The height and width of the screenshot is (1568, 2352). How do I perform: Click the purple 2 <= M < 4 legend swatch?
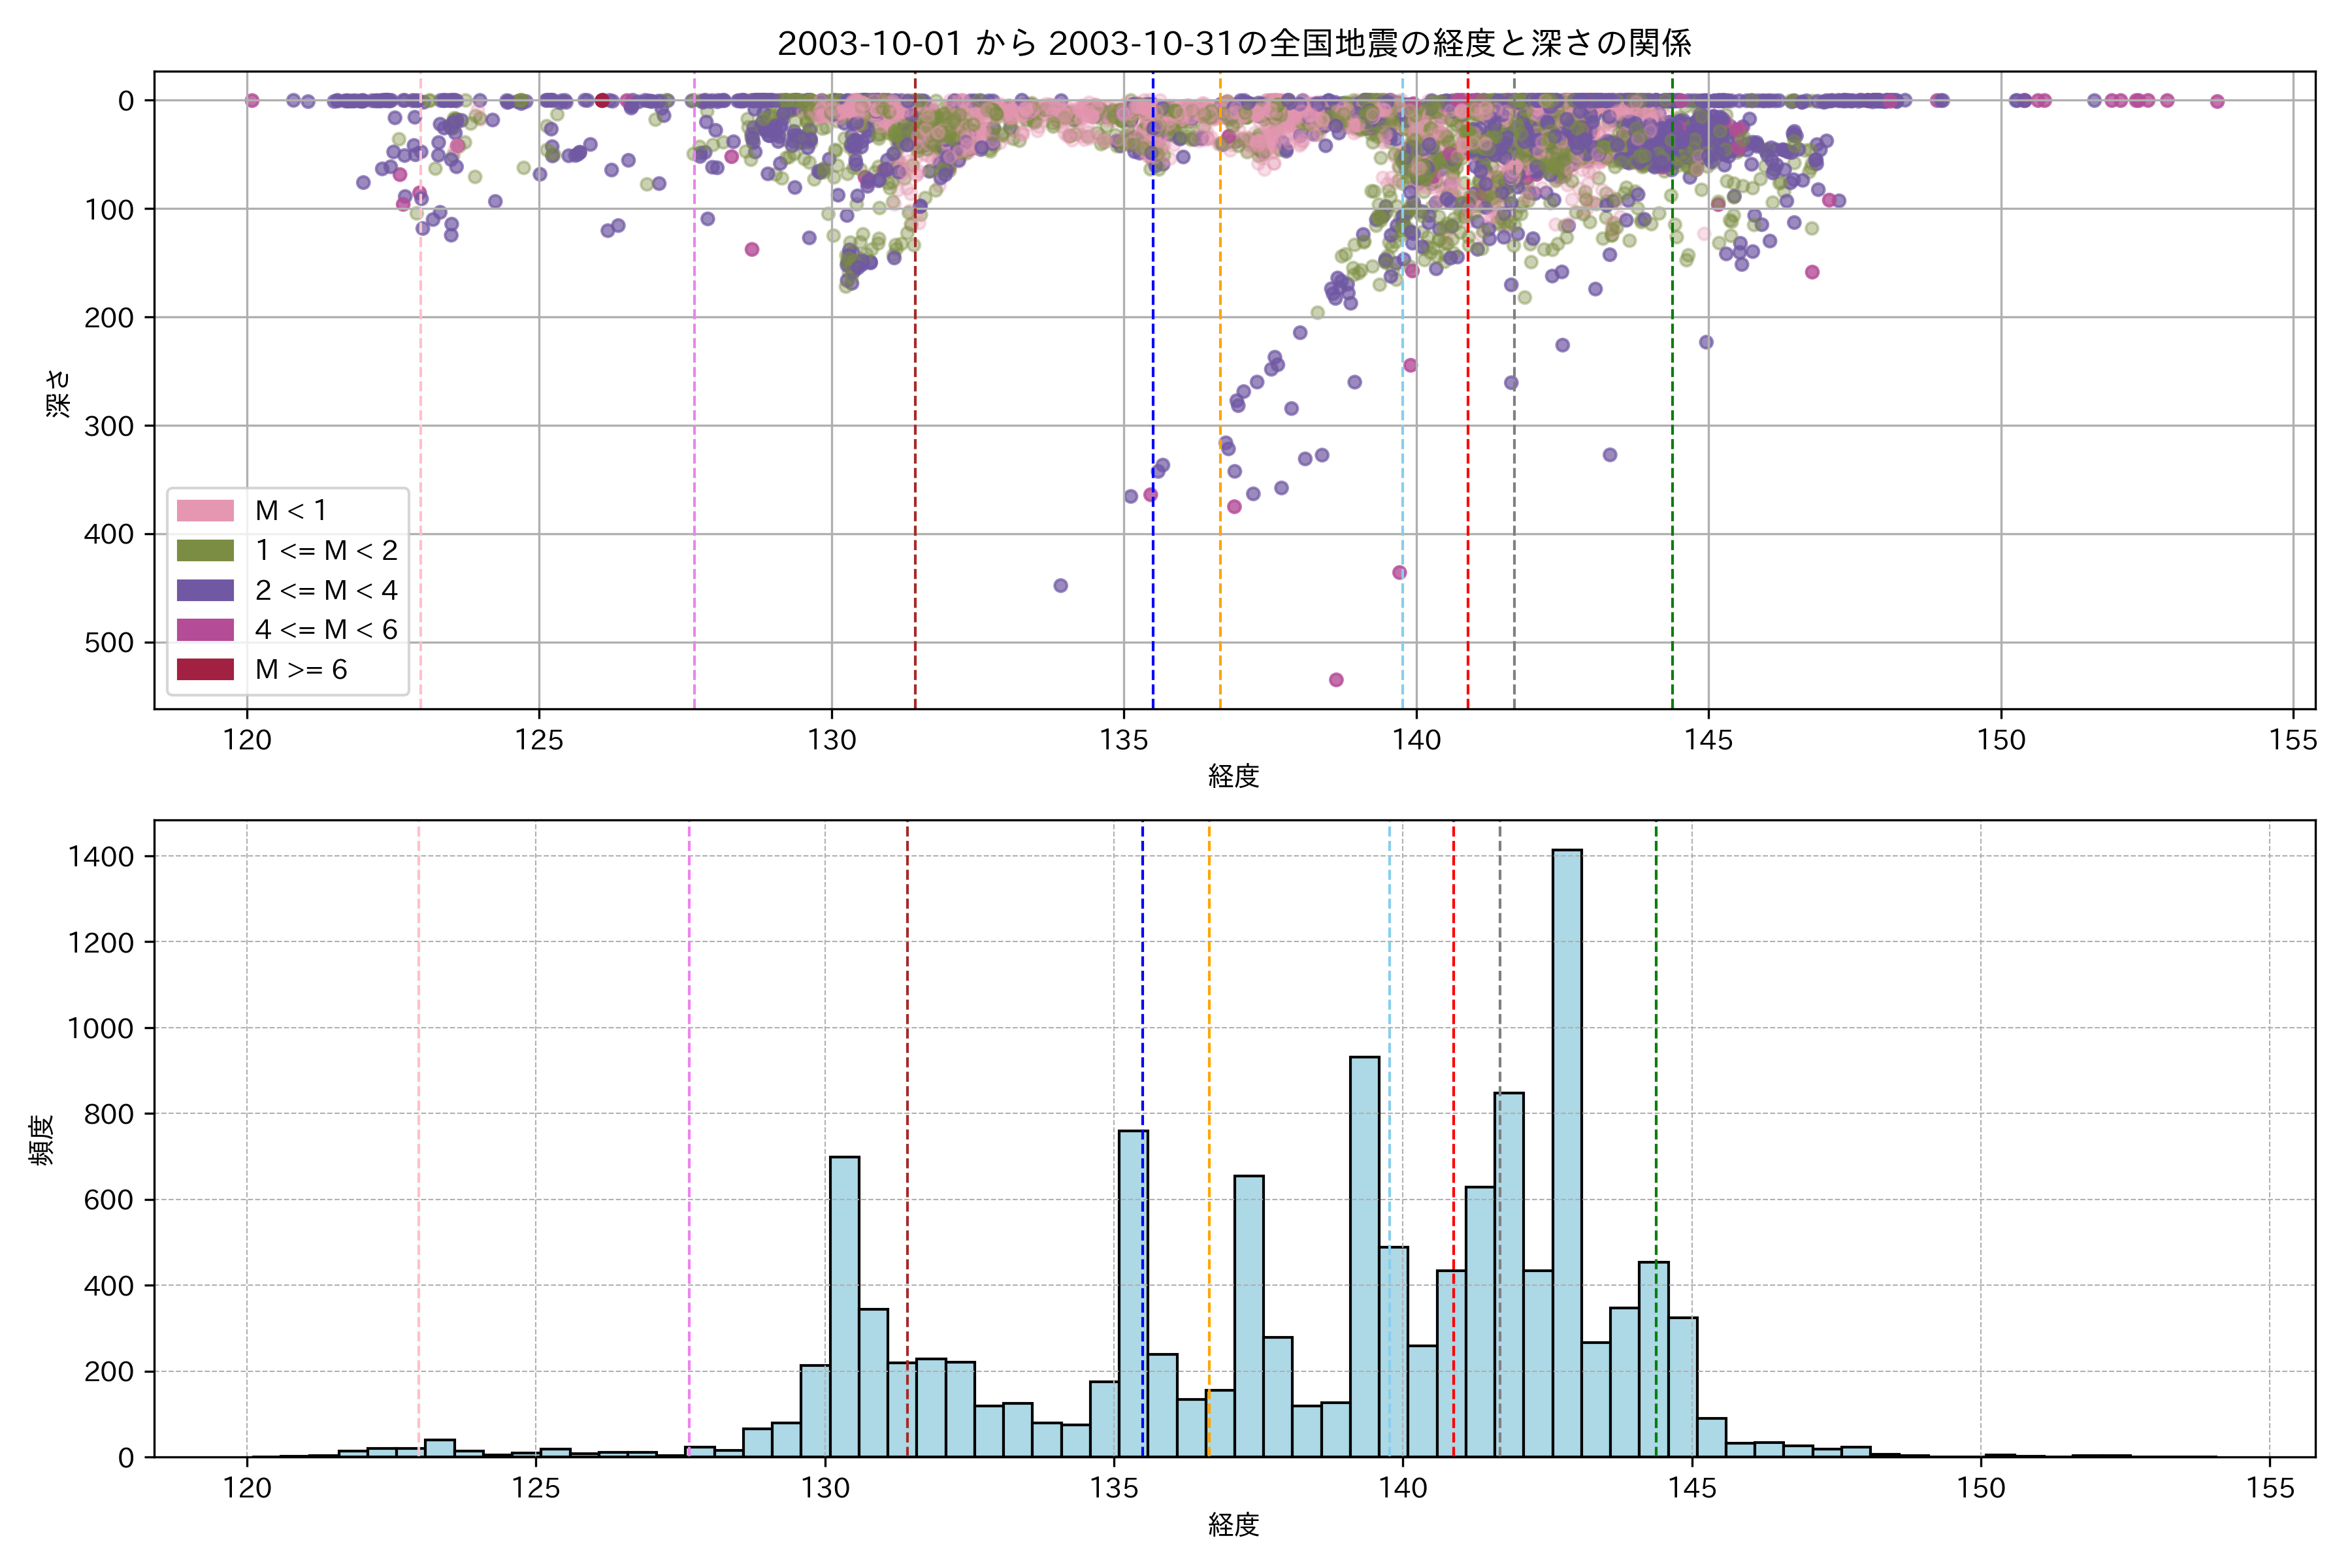click(205, 590)
